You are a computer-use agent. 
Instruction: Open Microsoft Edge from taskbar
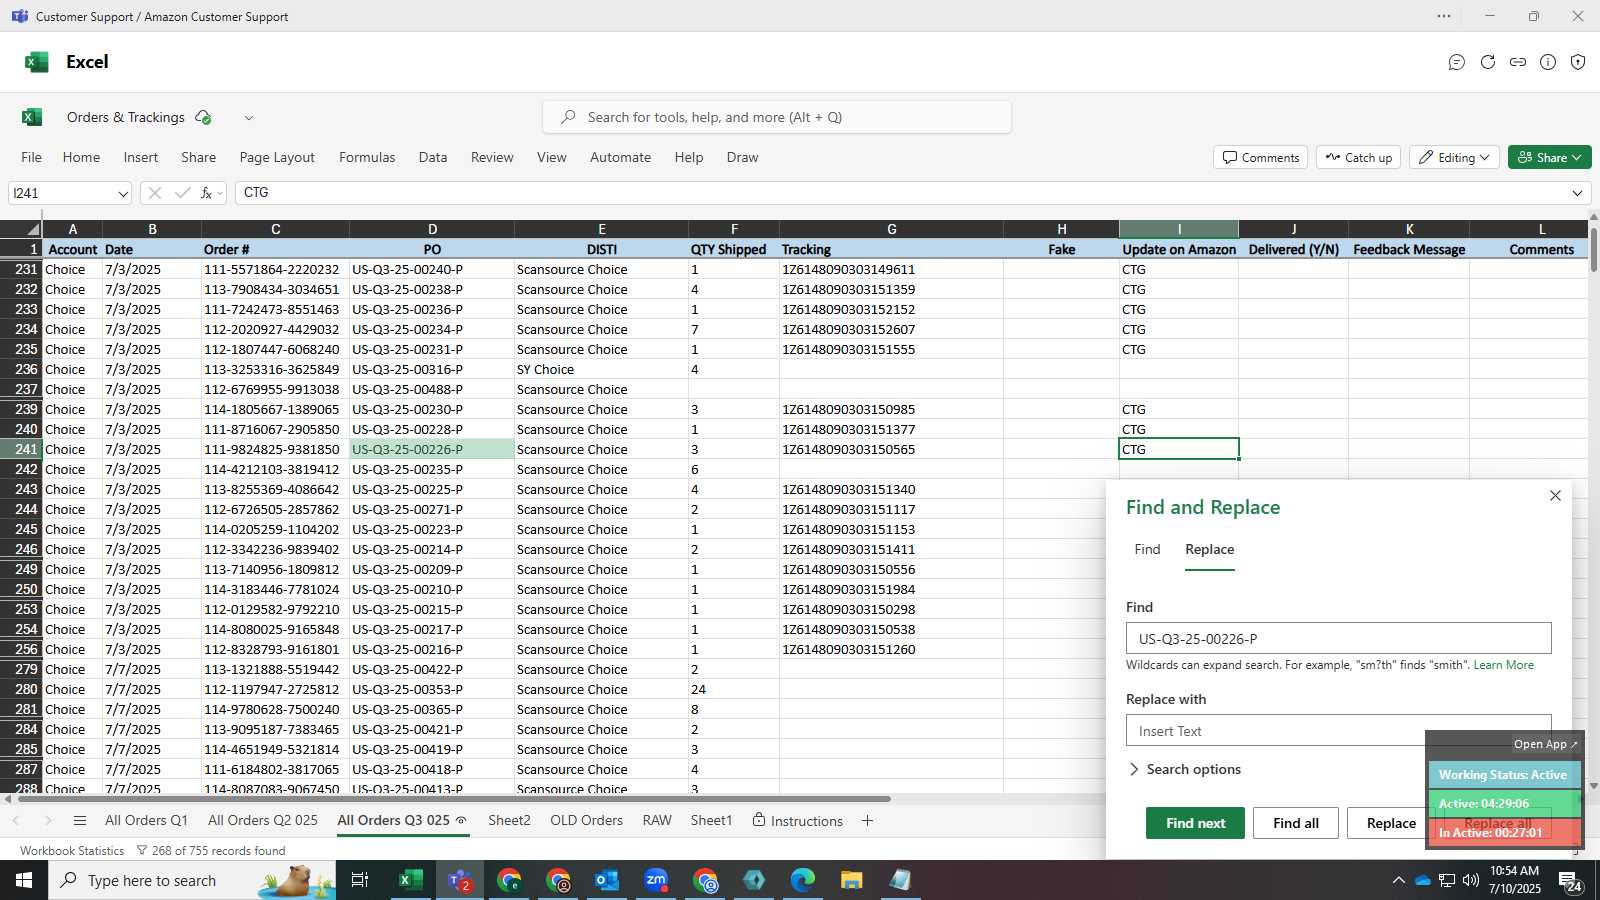pos(803,880)
